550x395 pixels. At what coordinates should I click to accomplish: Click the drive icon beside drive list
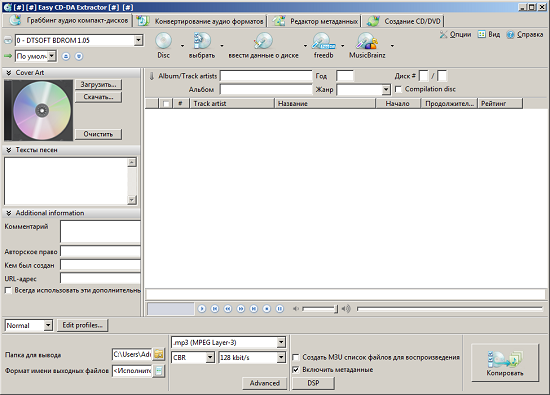[8, 40]
